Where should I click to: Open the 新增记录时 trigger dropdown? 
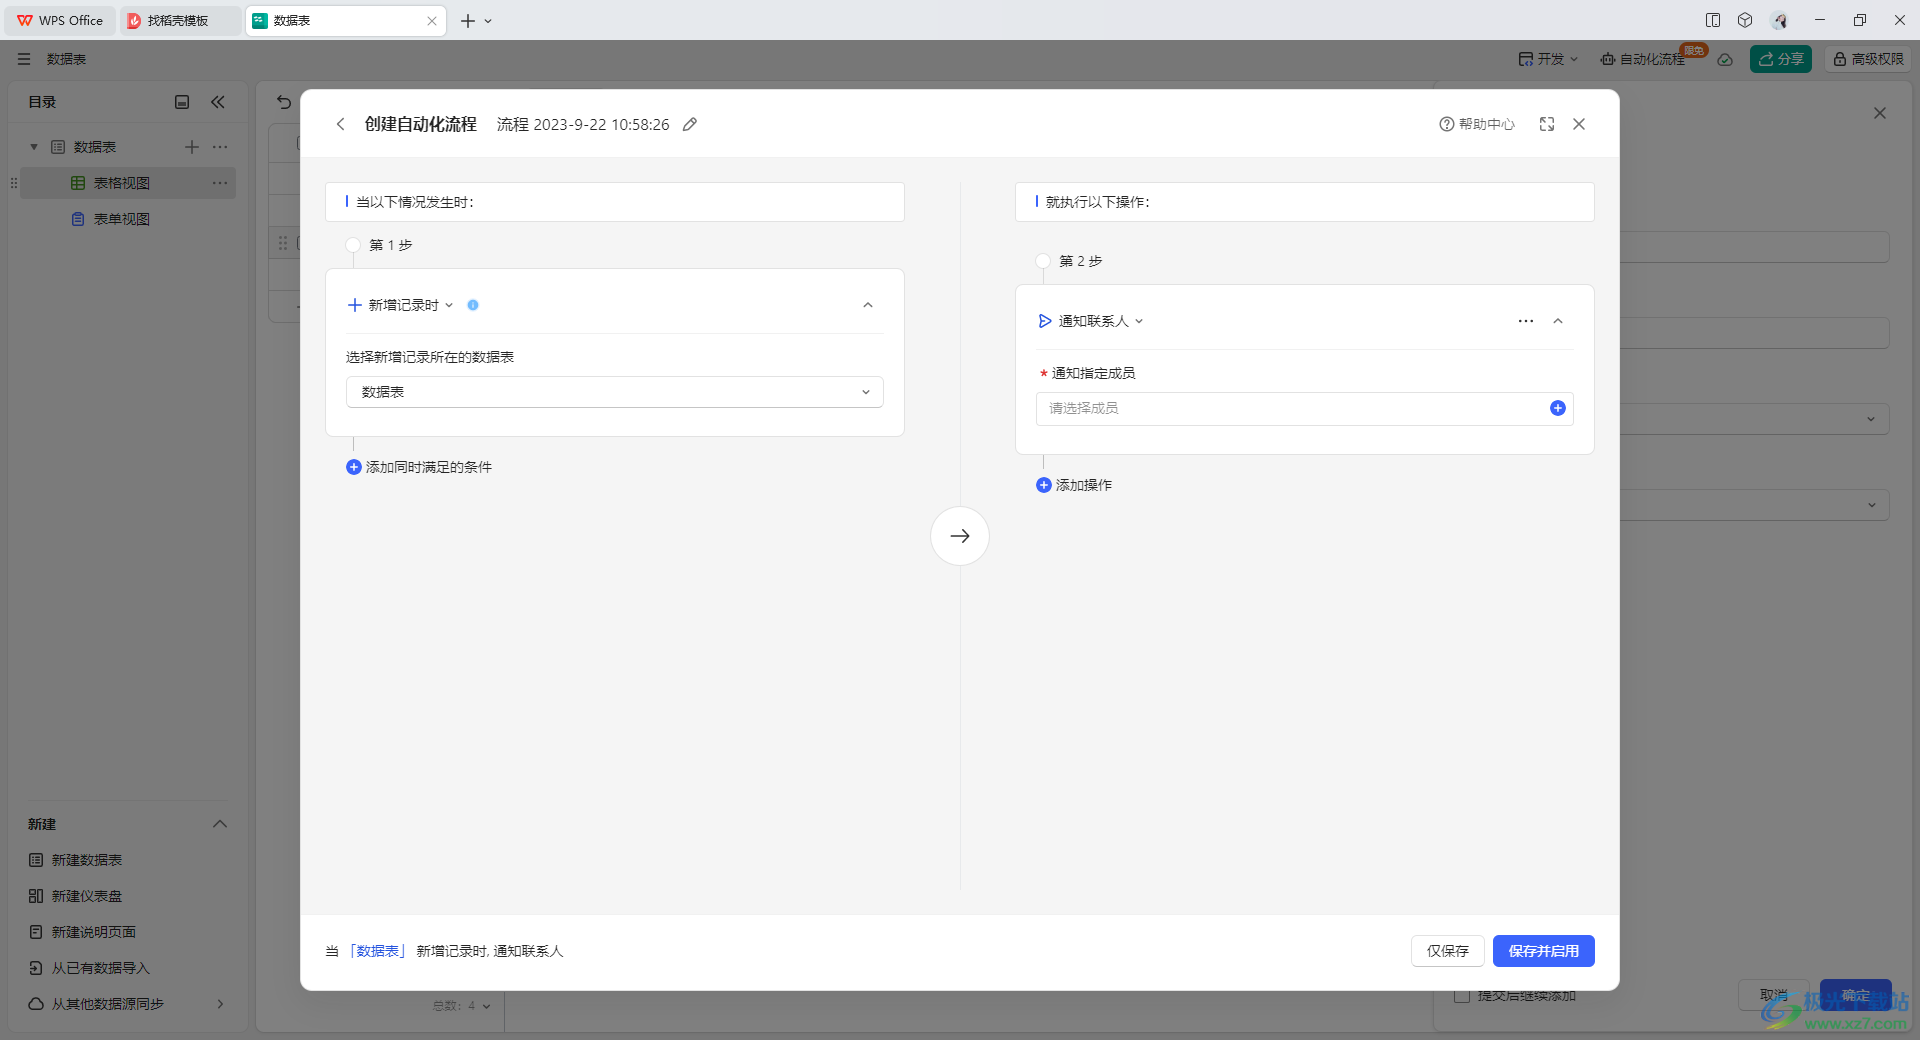coord(400,305)
